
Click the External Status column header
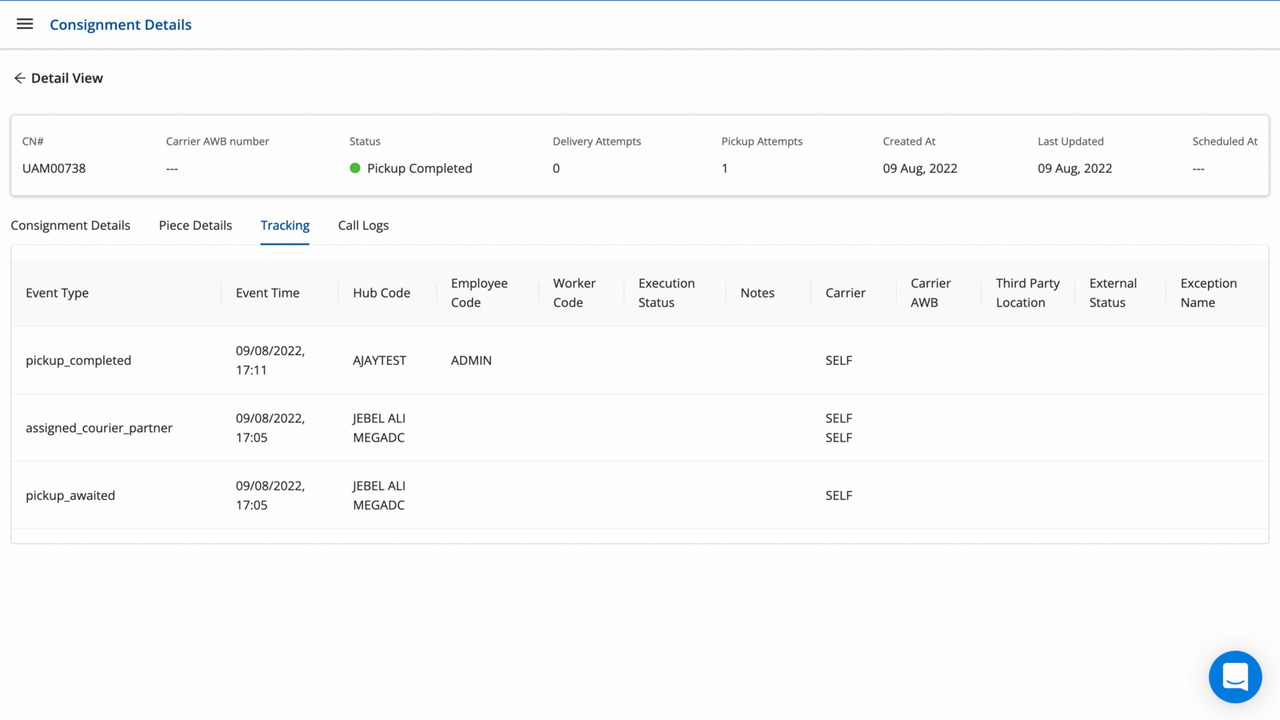[x=1113, y=293]
